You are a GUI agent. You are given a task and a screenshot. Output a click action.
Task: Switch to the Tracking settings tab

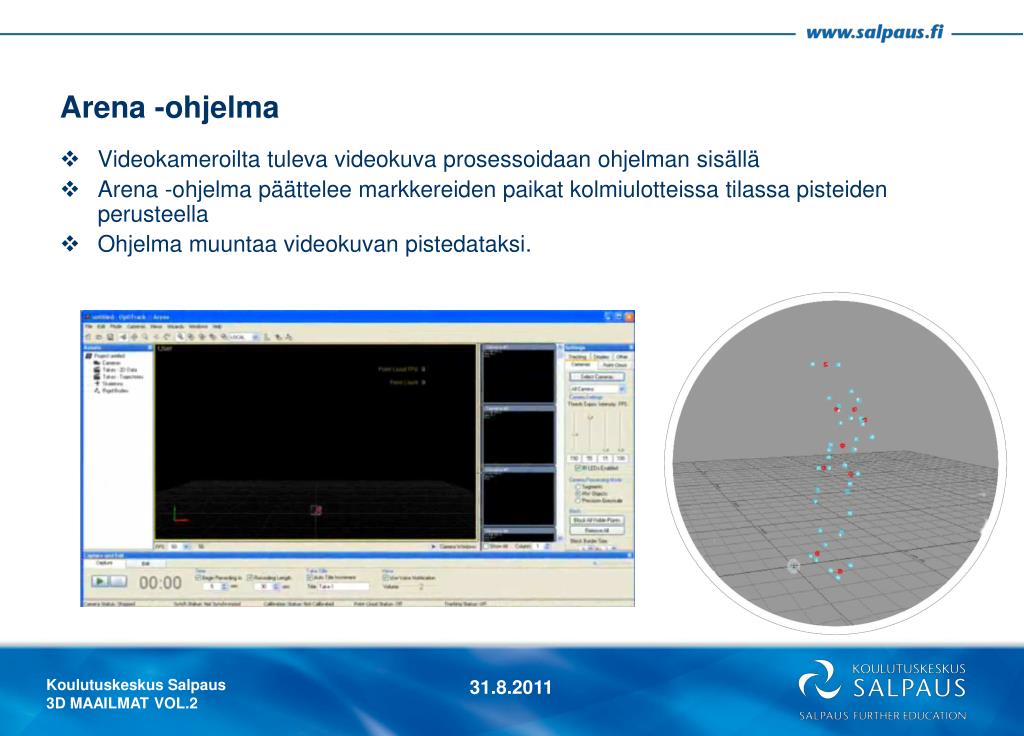coord(577,357)
